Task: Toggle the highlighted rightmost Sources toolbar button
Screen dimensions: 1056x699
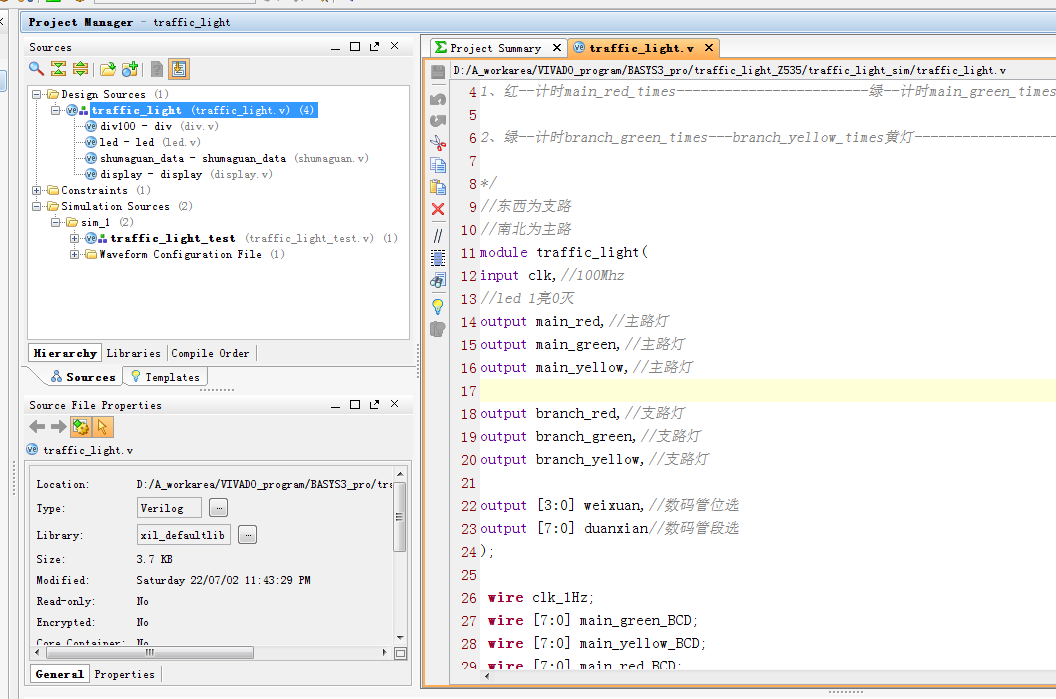Action: pyautogui.click(x=179, y=69)
